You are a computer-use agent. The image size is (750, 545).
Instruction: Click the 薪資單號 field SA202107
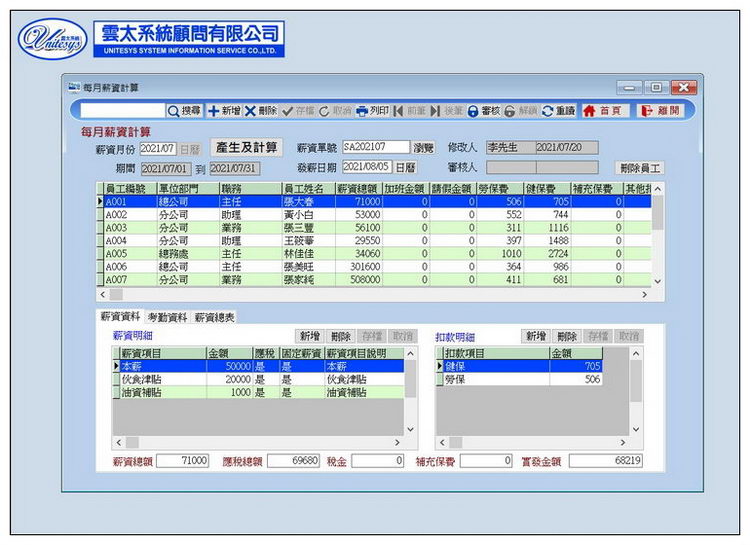point(376,147)
